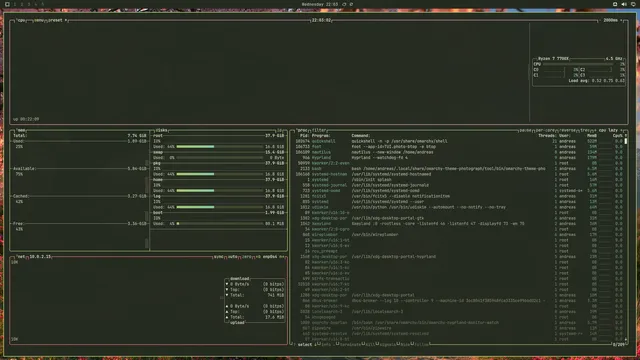Click select in process footer
Image resolution: width=640 pixels, height=360 pixels.
point(305,344)
